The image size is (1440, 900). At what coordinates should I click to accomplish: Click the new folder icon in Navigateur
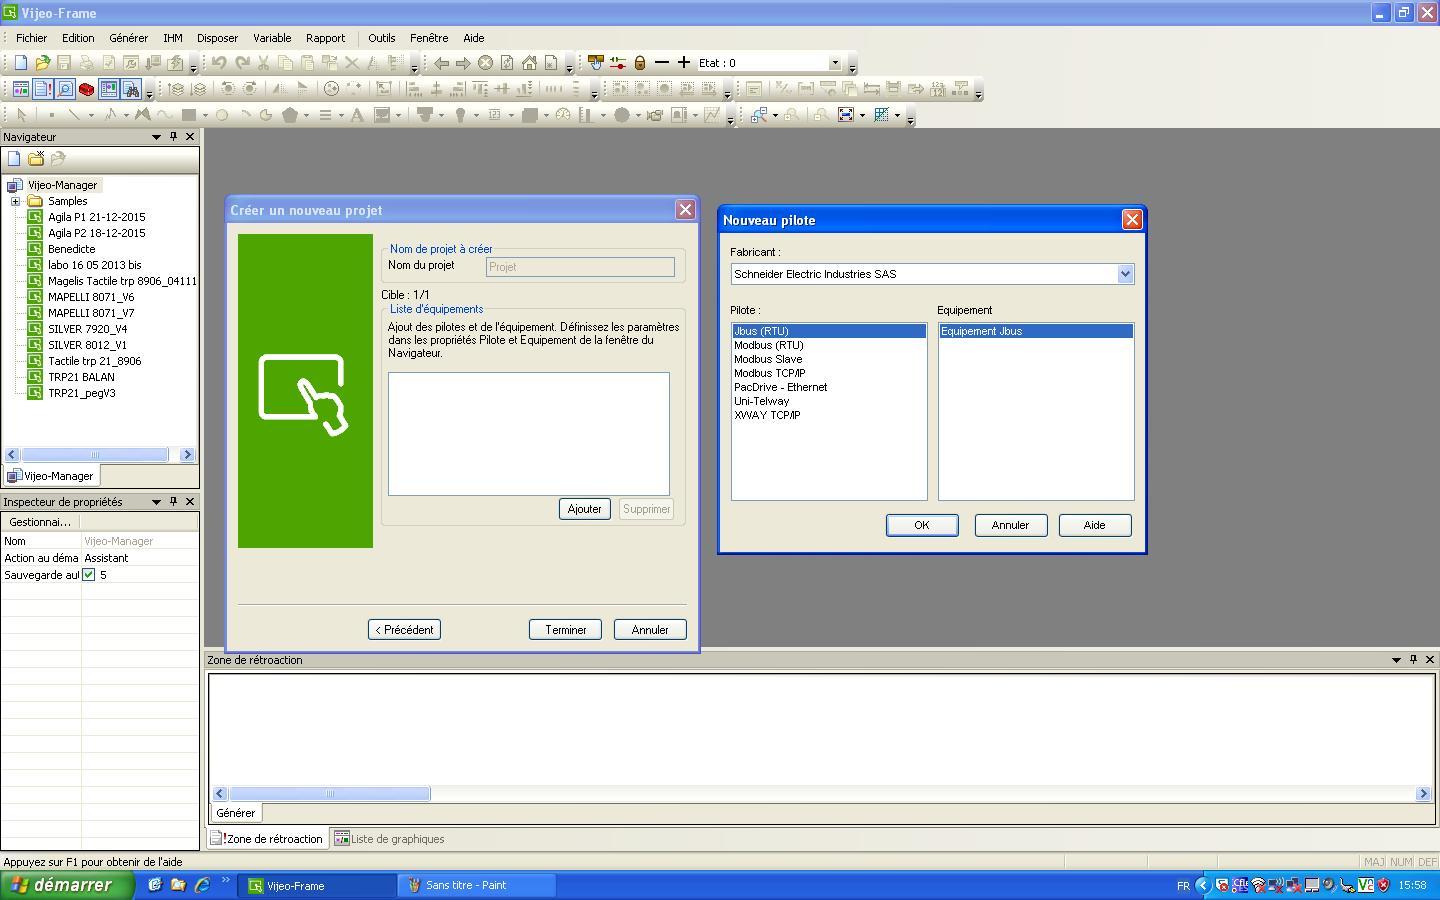[x=36, y=158]
